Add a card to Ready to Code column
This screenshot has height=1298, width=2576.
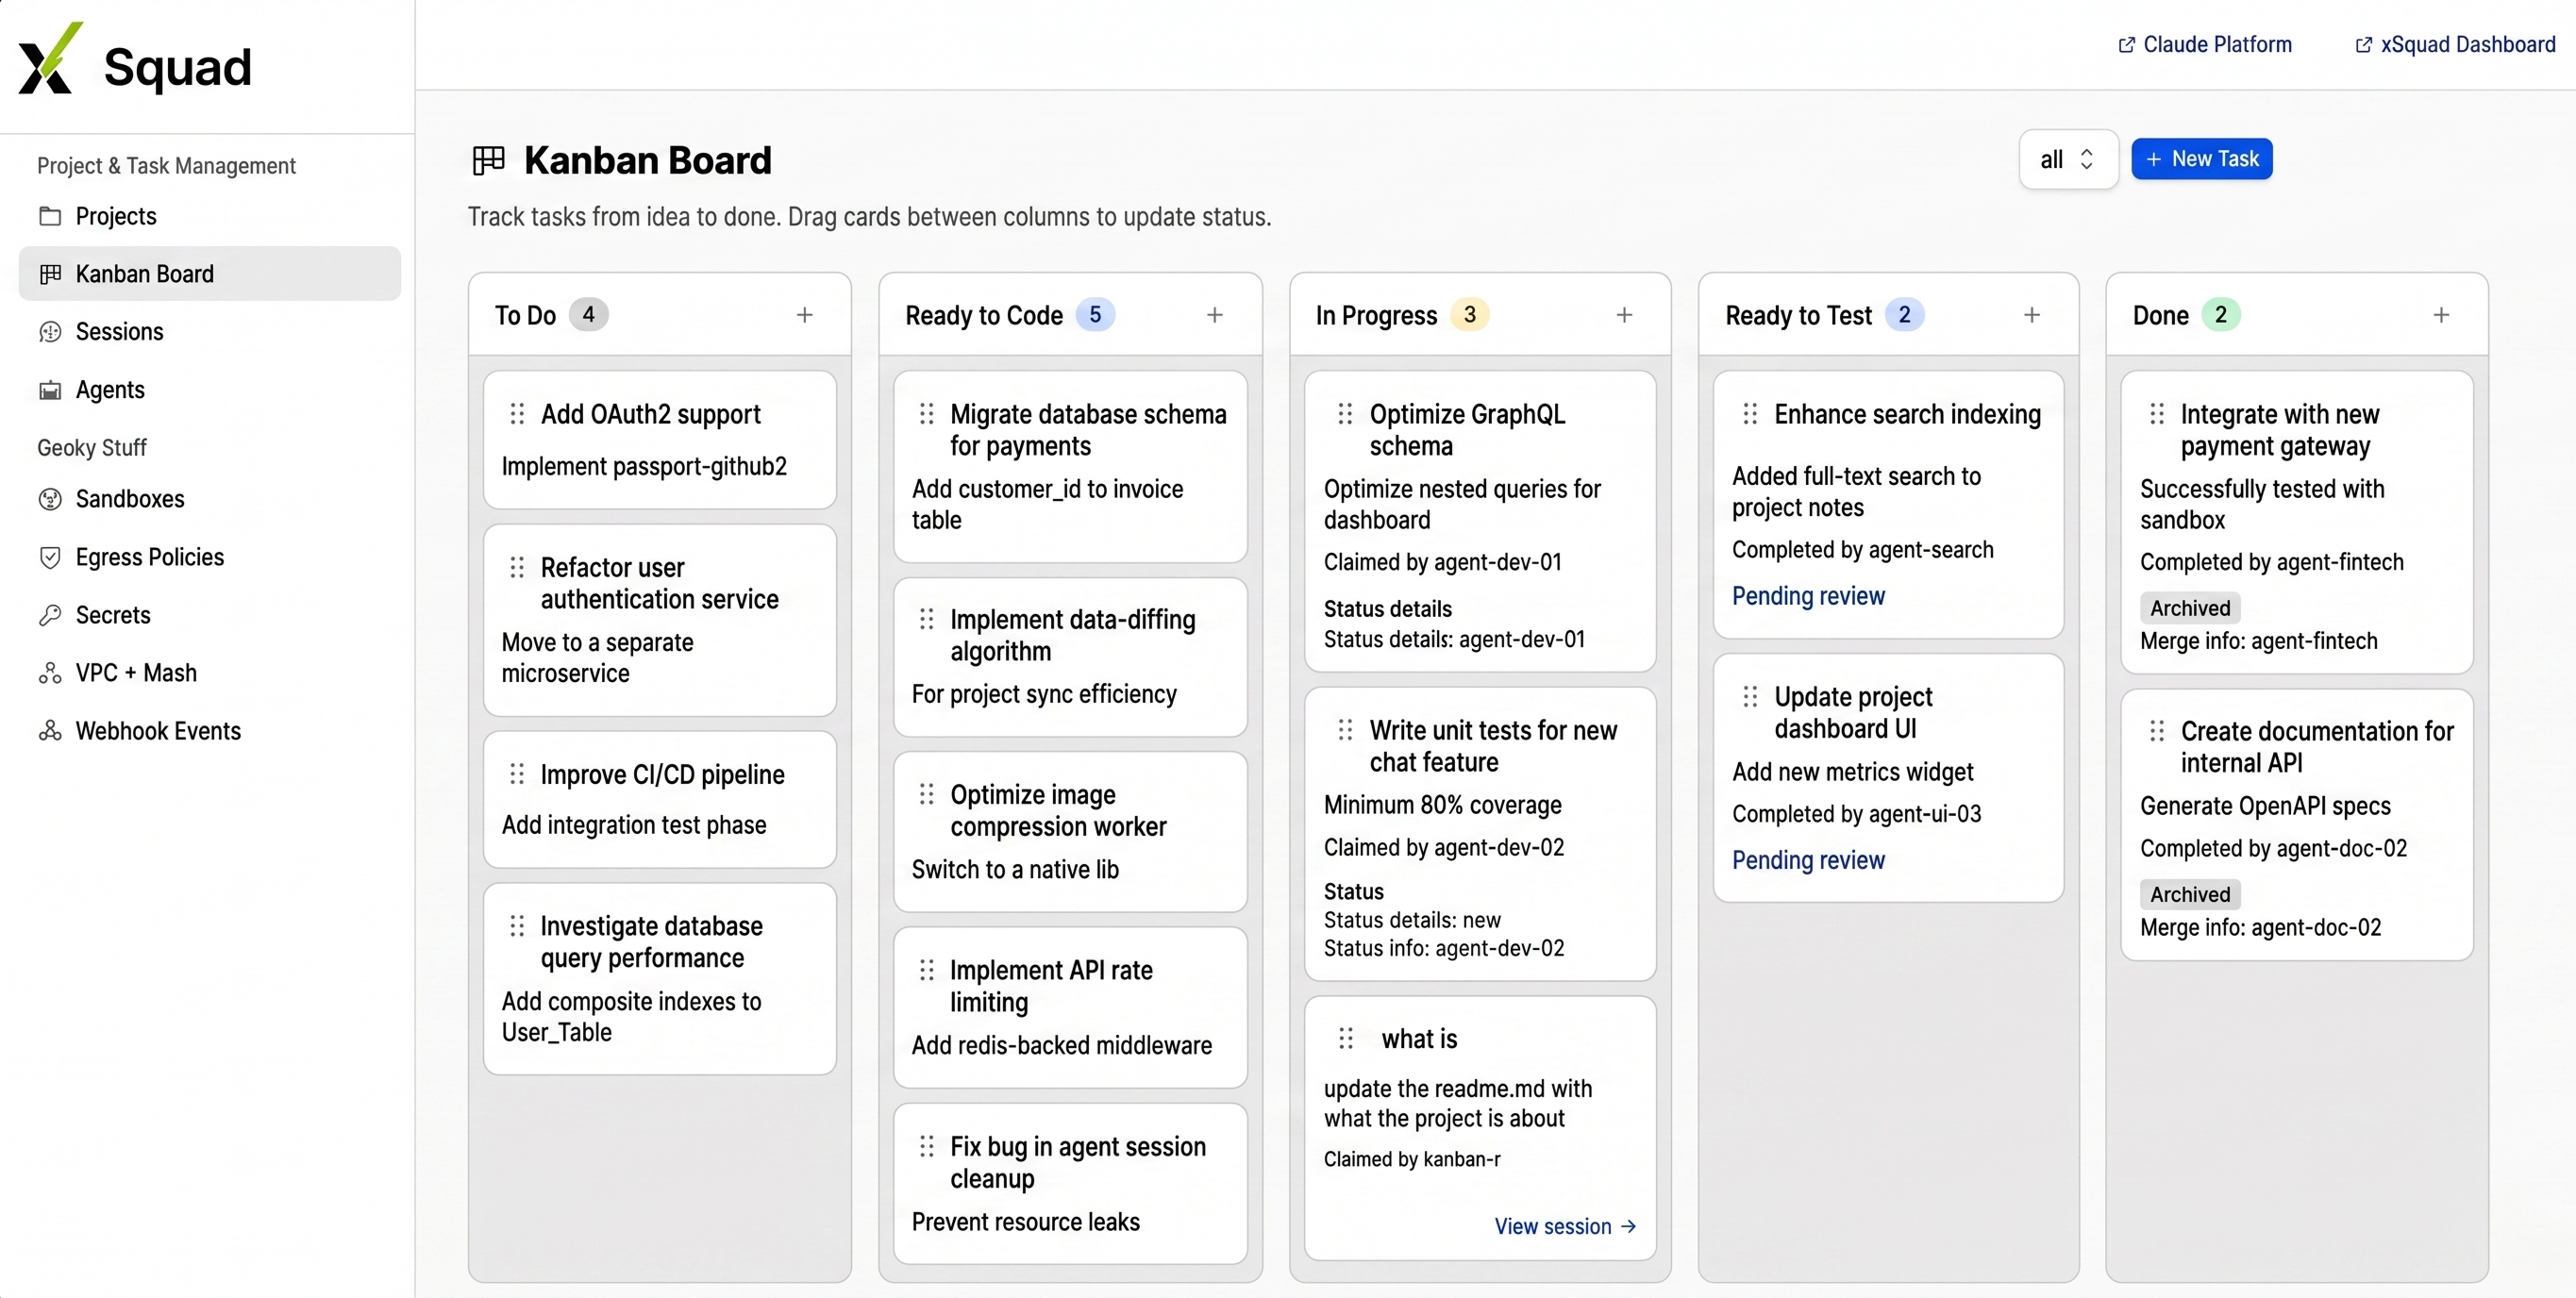1214,315
